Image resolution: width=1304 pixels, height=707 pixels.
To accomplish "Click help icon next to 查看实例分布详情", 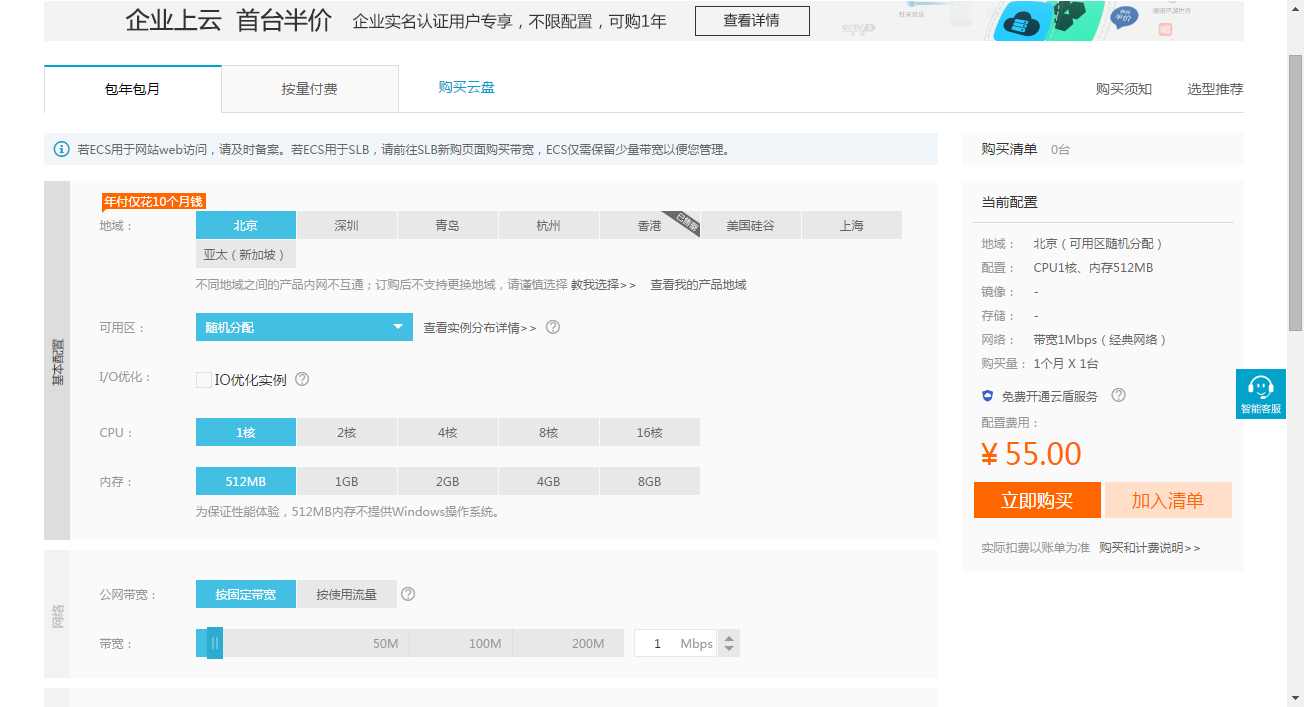I will (x=553, y=327).
